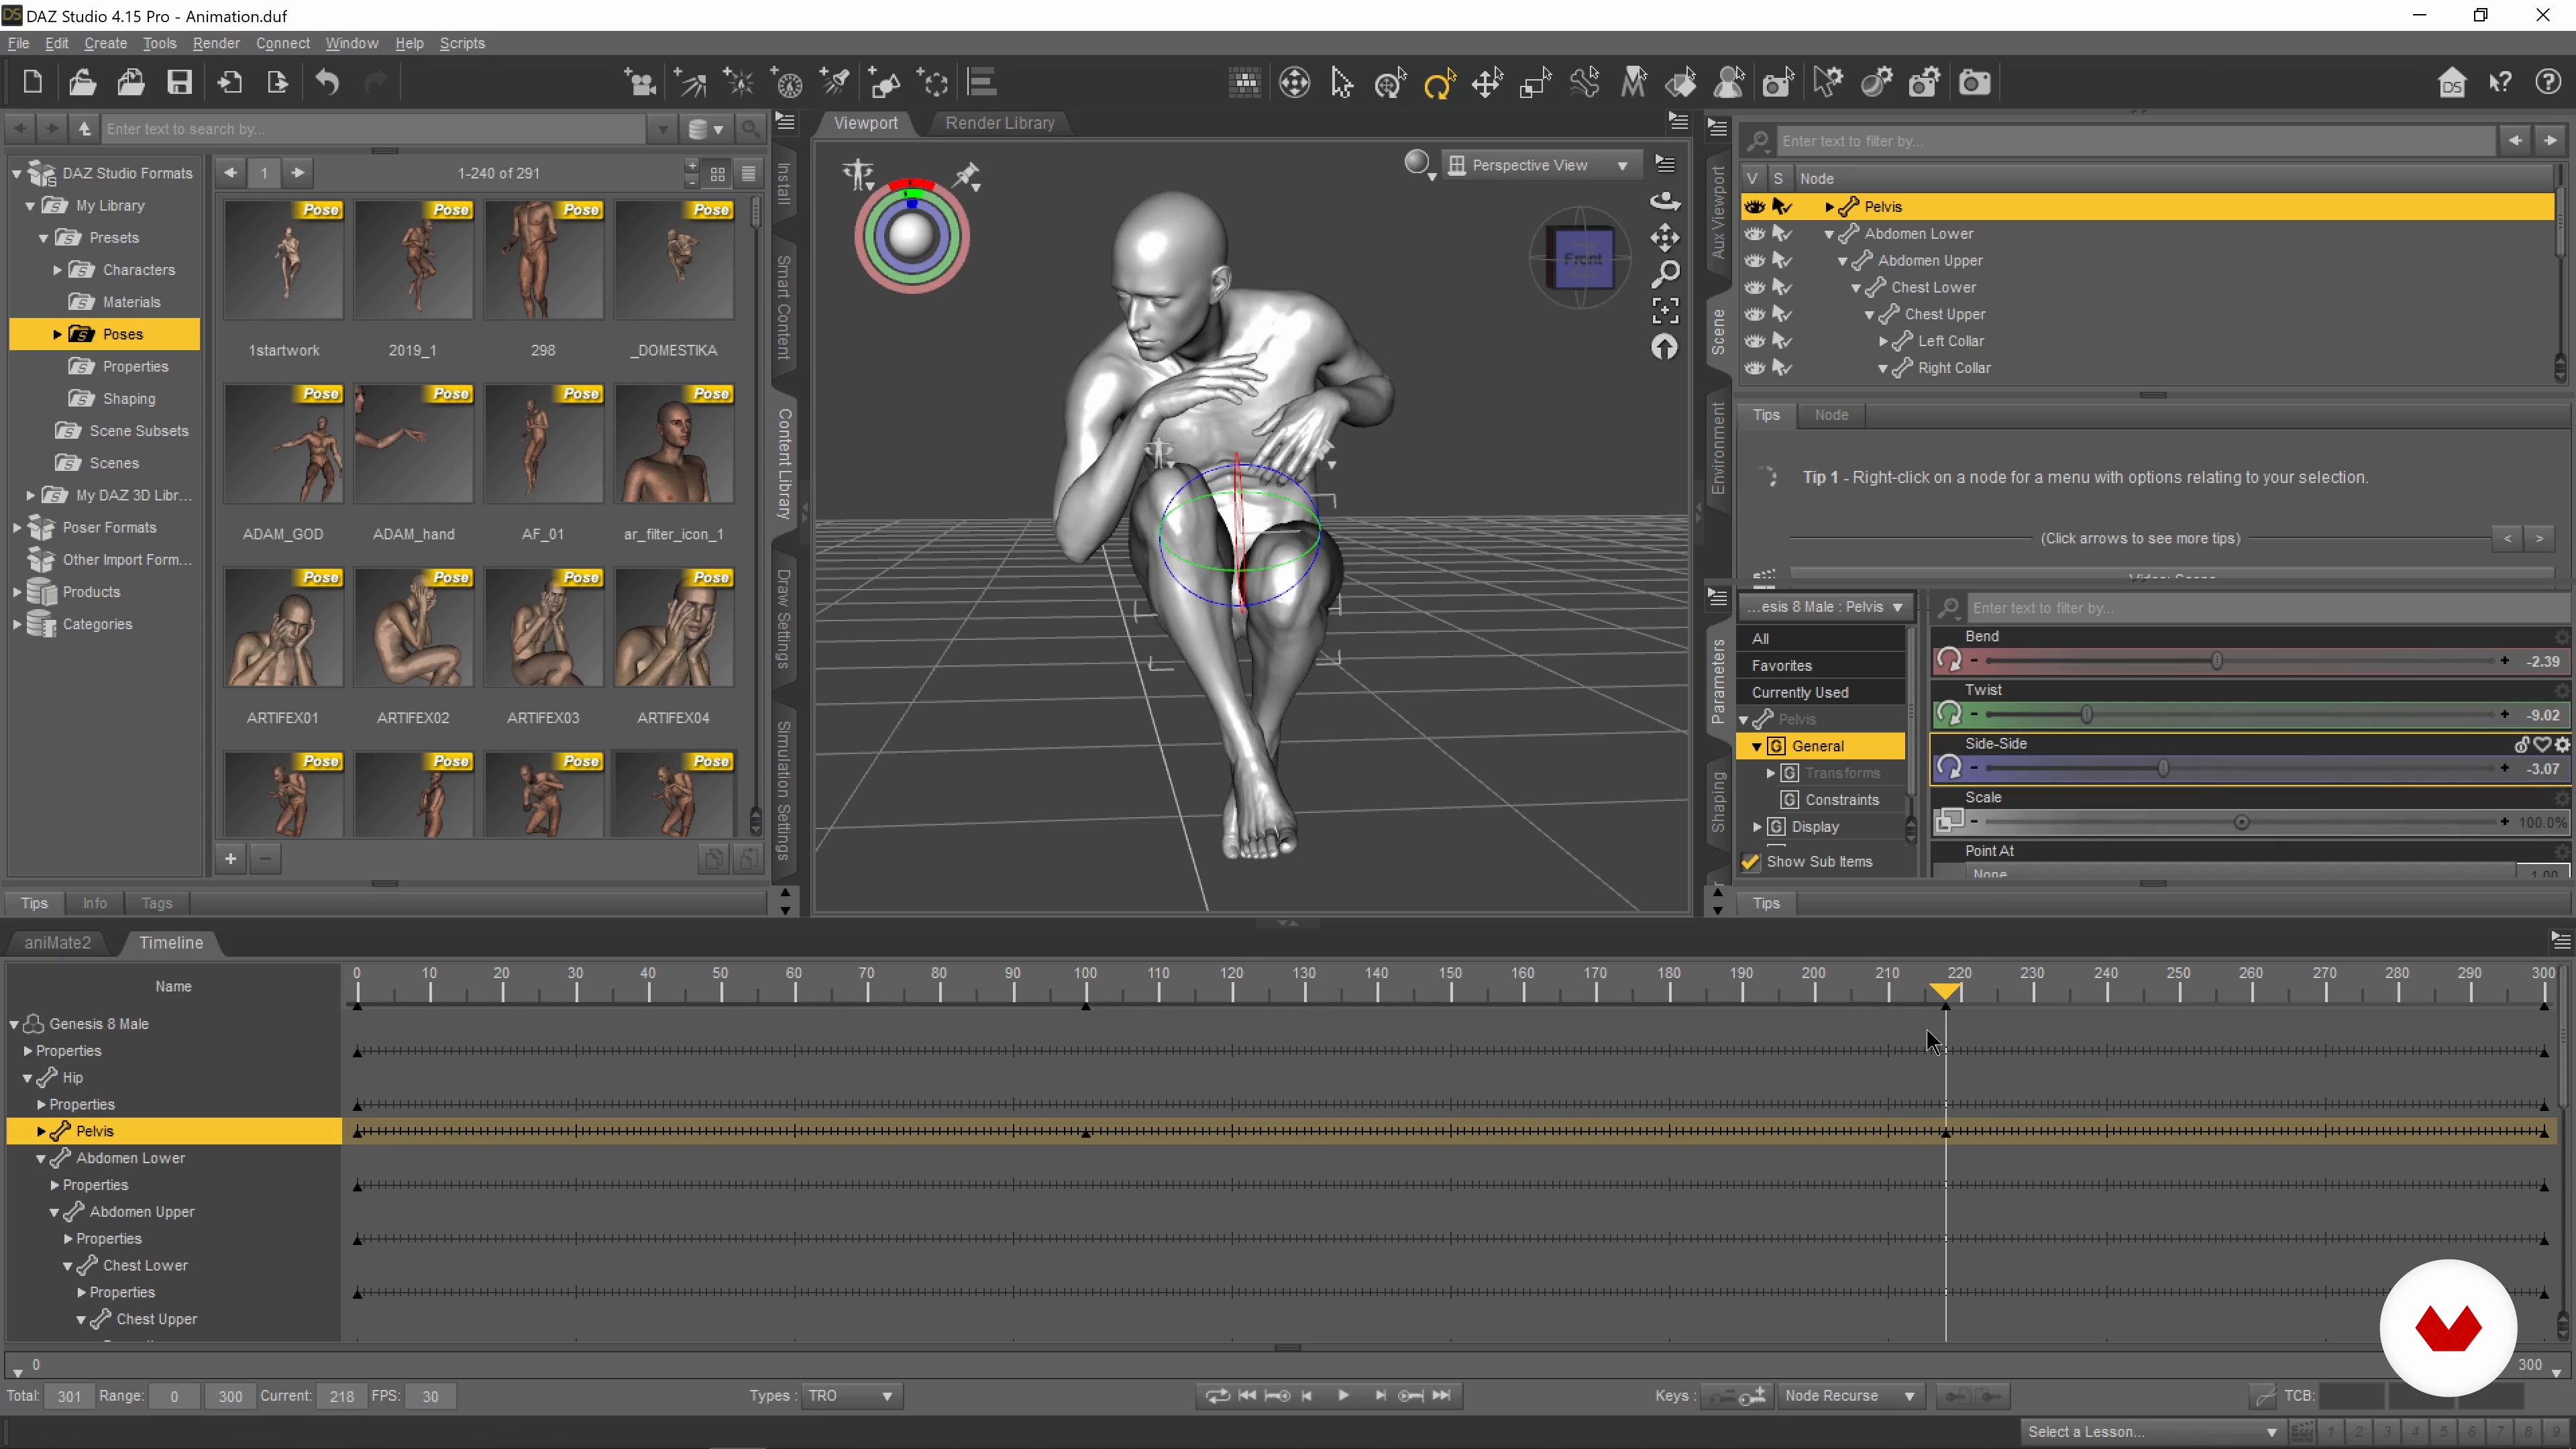Image resolution: width=2576 pixels, height=1449 pixels.
Task: Show the next tip arrow
Action: point(2539,539)
